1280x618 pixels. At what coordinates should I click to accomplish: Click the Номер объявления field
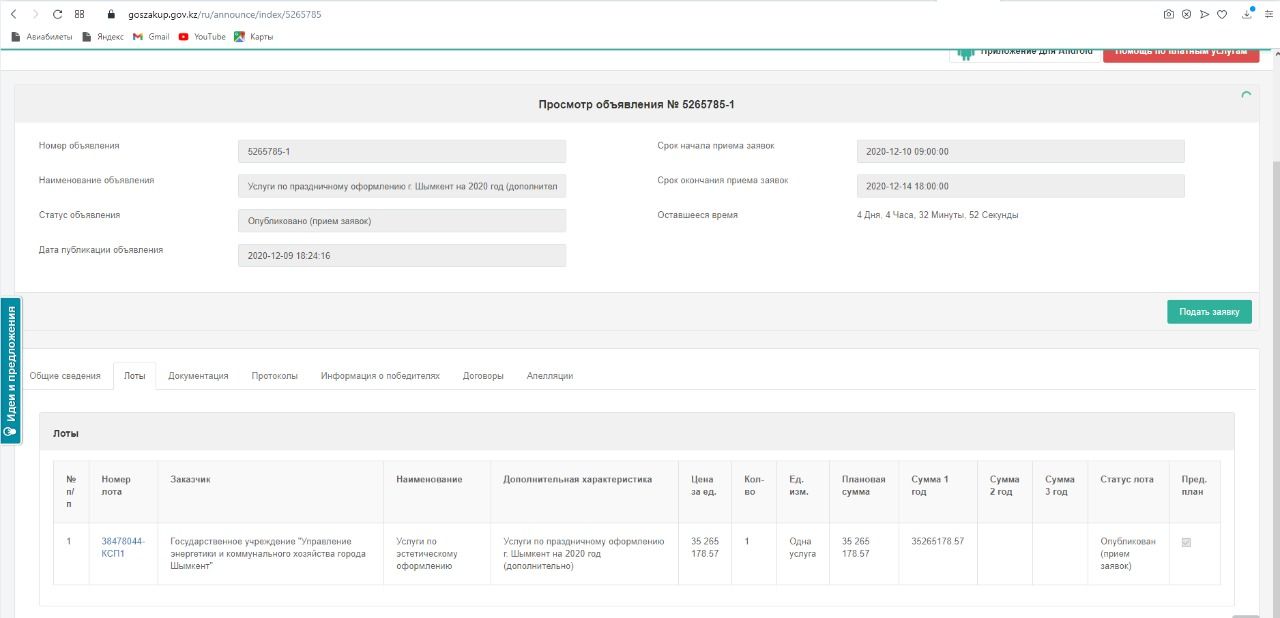pos(402,152)
